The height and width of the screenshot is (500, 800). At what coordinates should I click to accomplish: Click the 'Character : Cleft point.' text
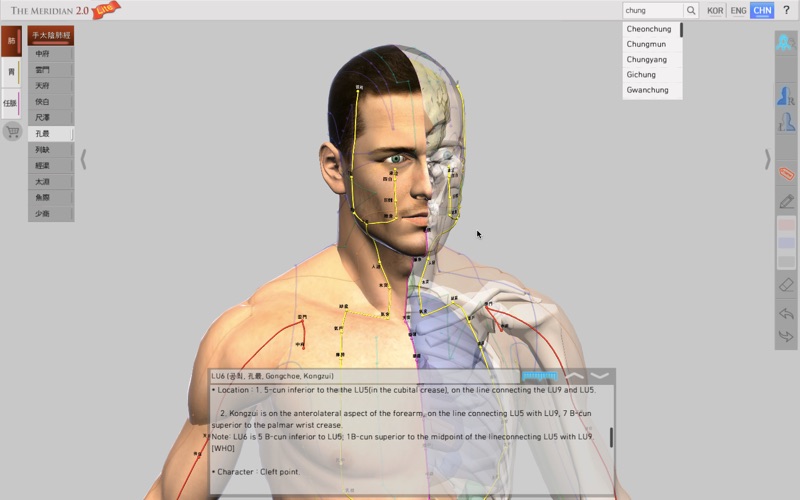(x=256, y=472)
